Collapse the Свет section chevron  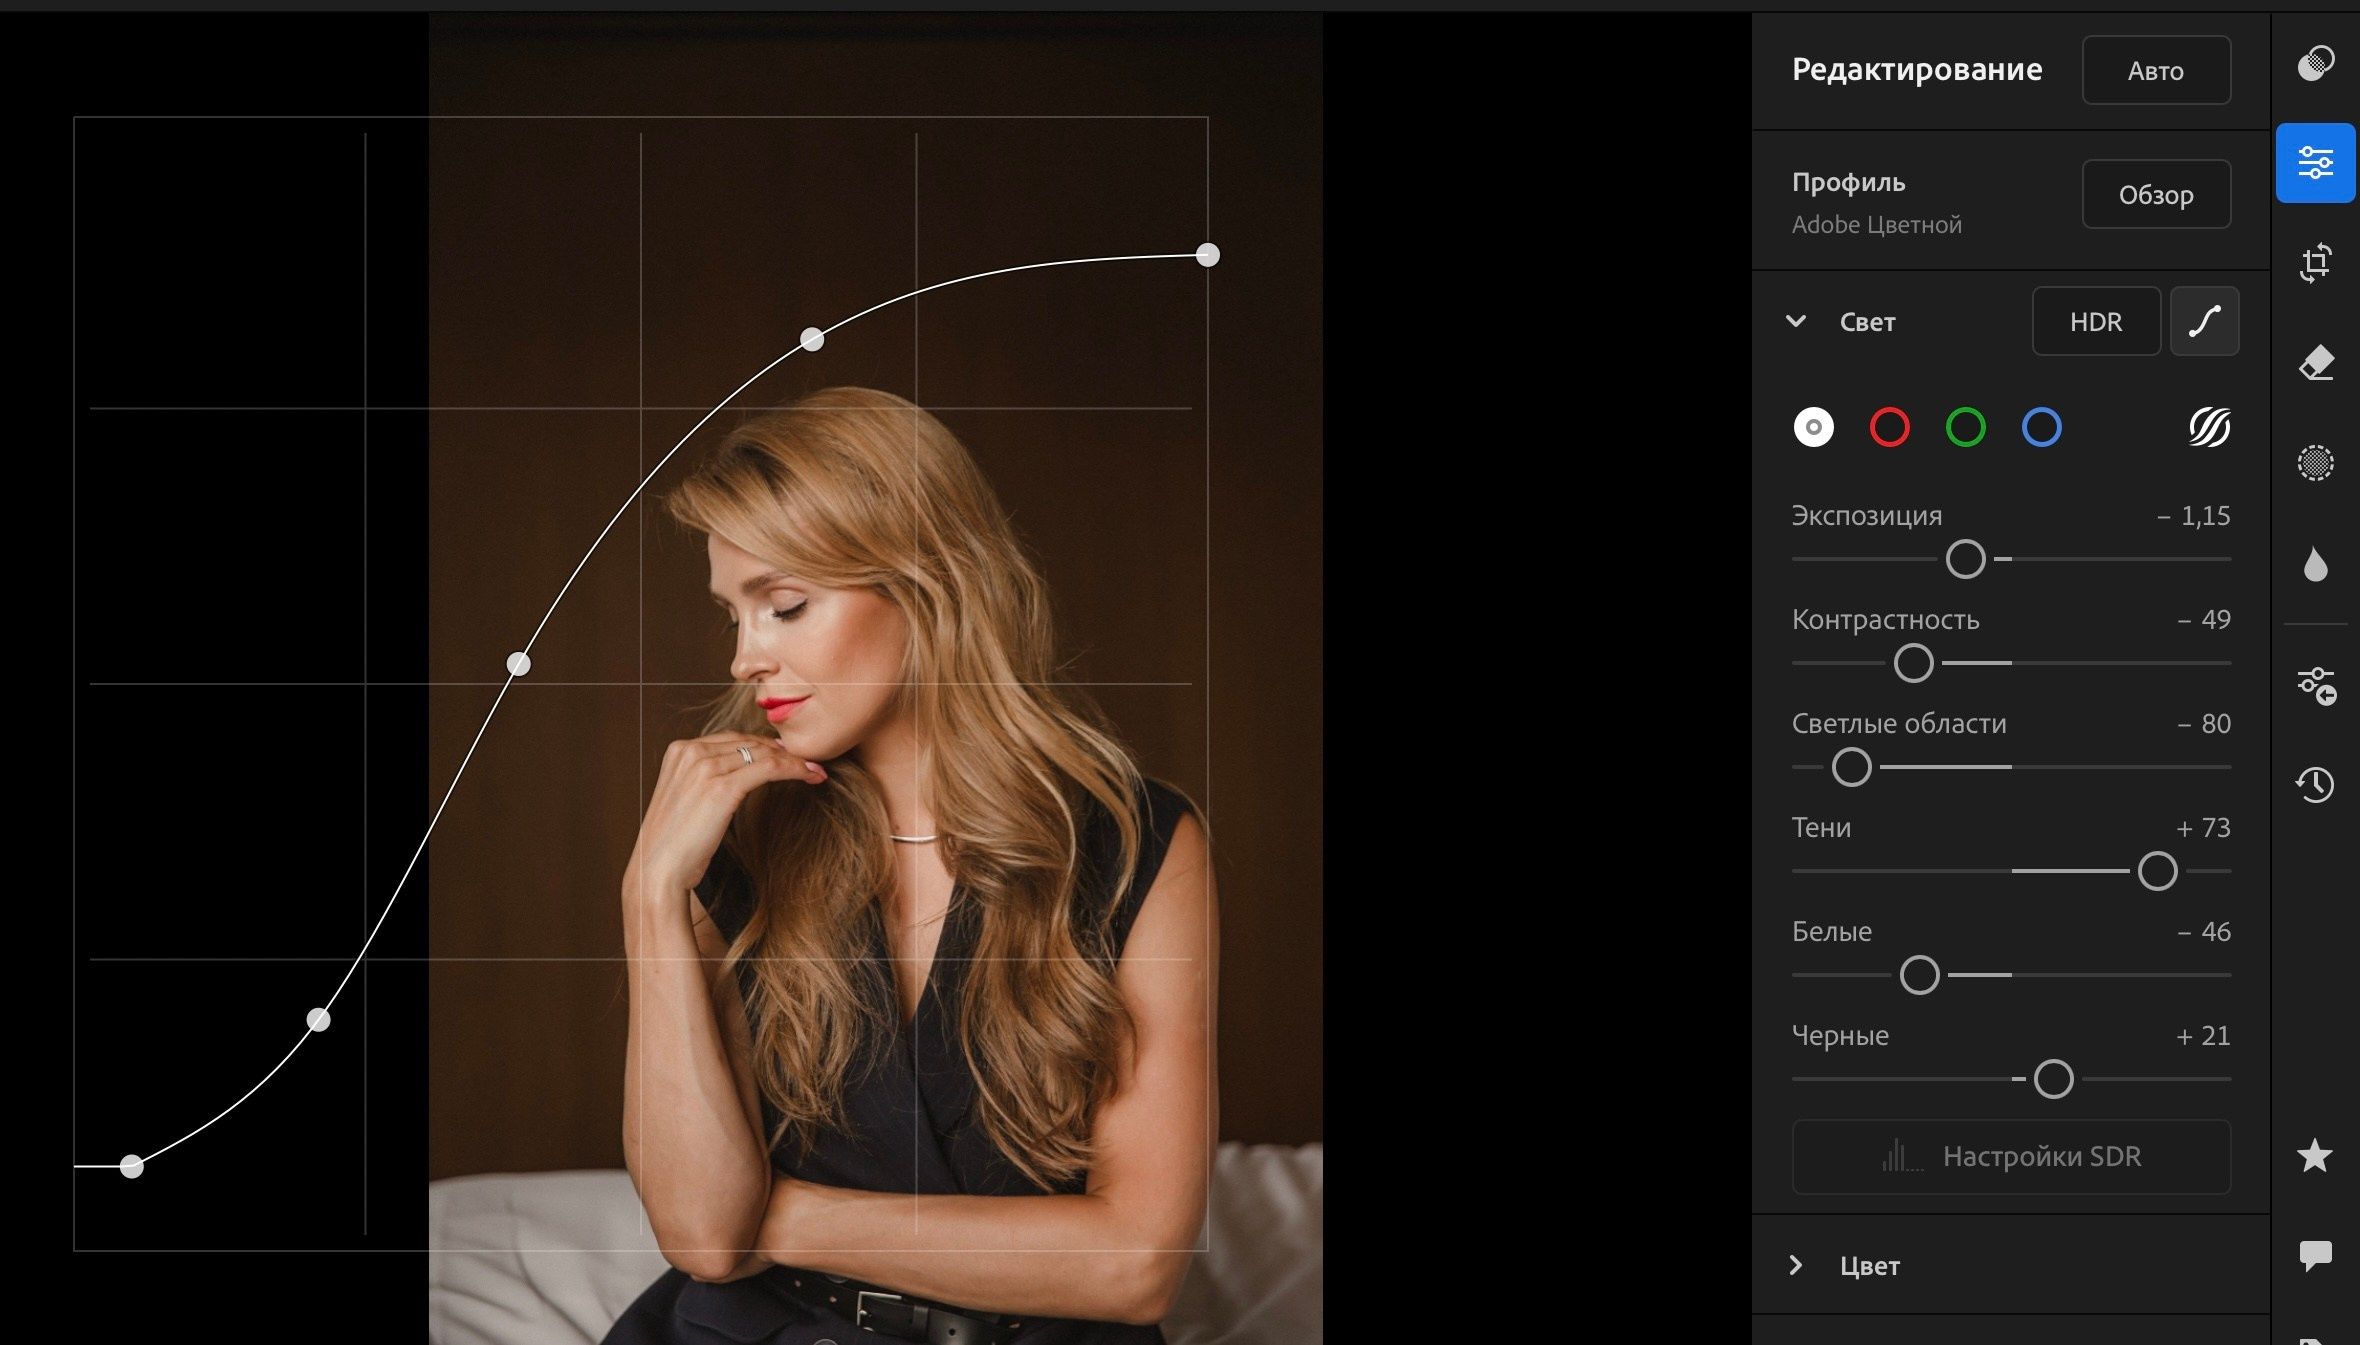coord(1796,321)
